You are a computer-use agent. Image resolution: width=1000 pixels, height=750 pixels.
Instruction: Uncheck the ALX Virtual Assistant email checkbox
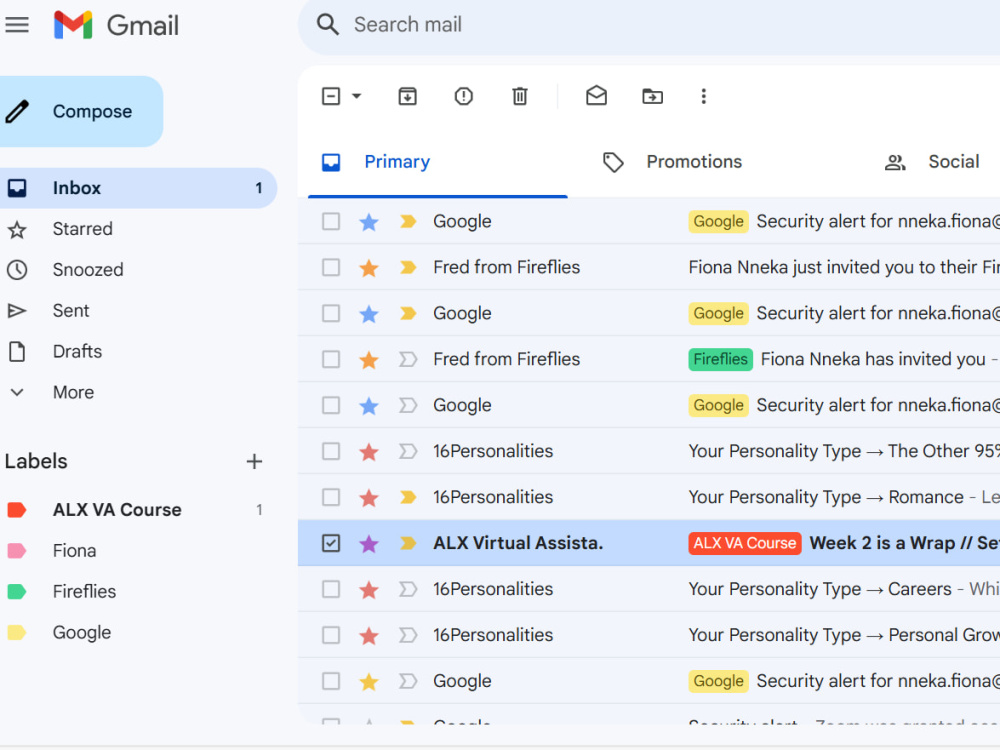tap(331, 543)
